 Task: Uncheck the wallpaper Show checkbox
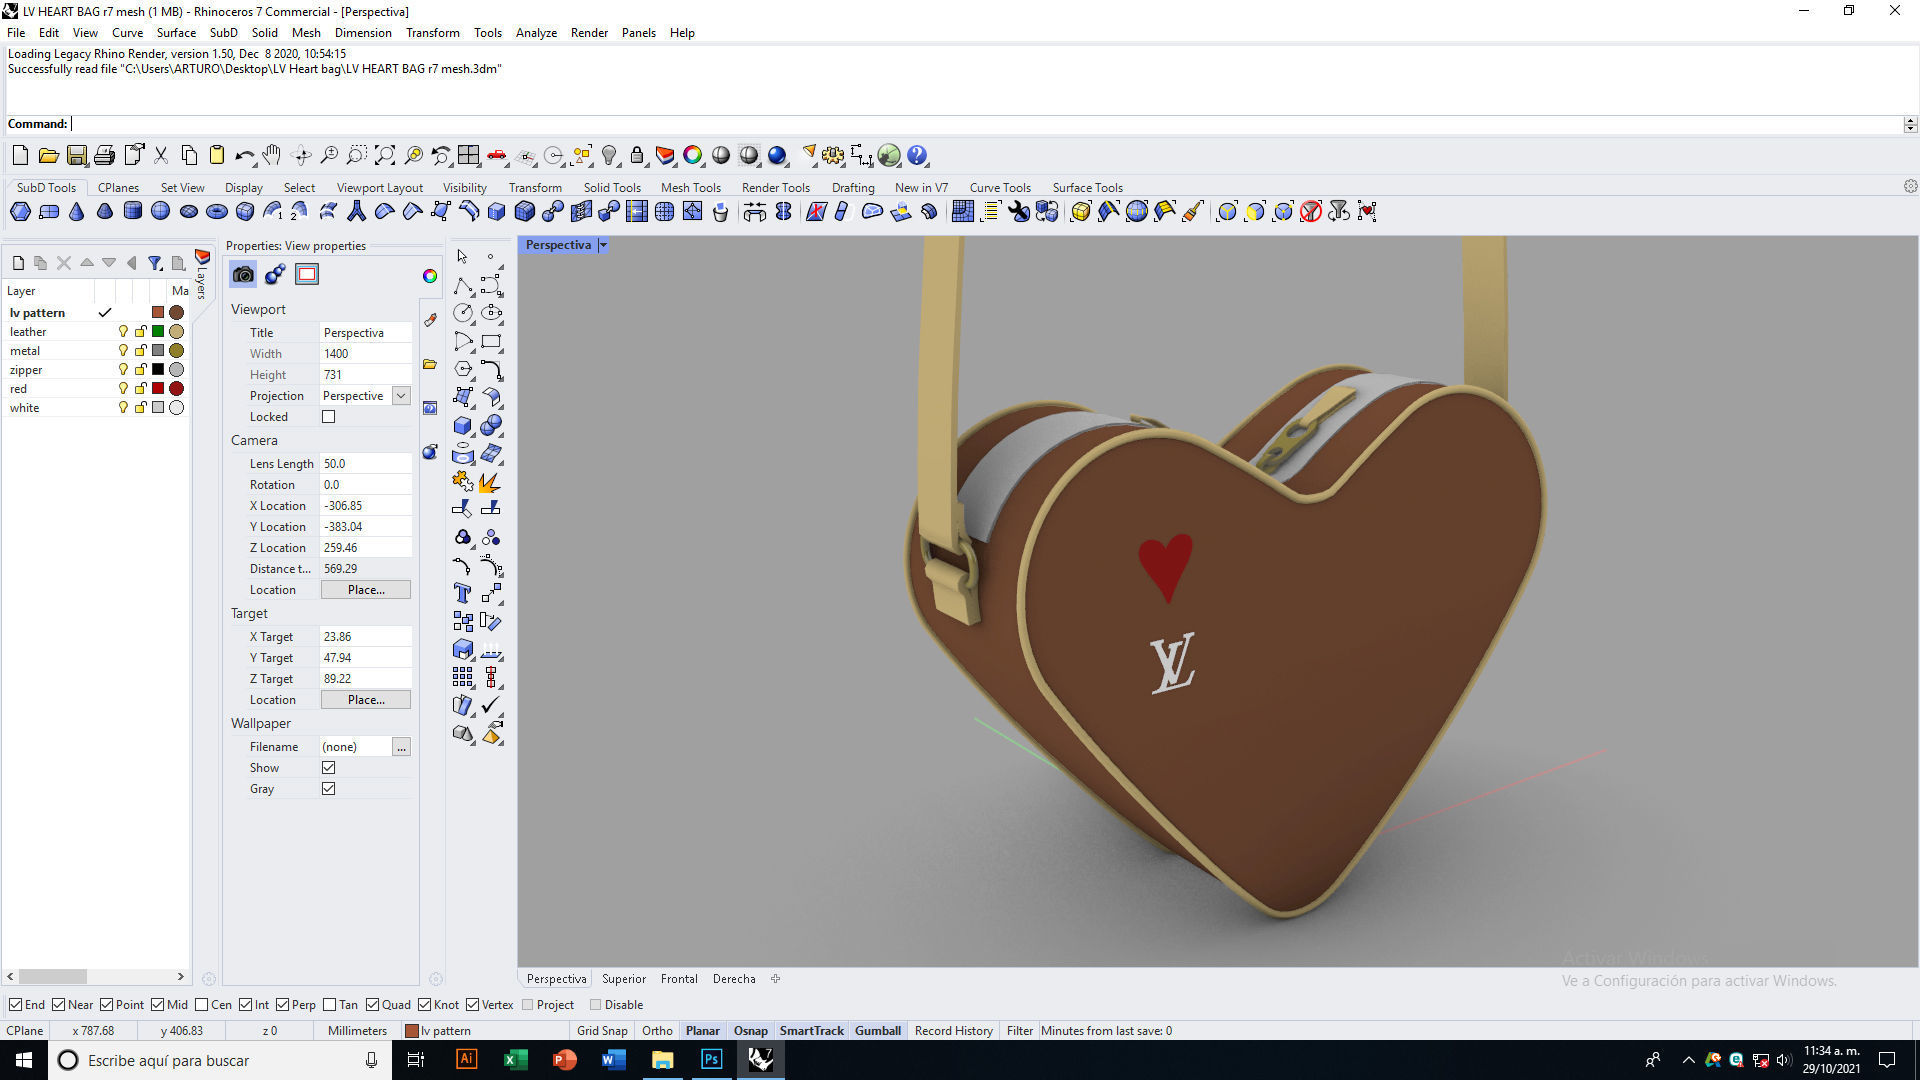pyautogui.click(x=328, y=768)
